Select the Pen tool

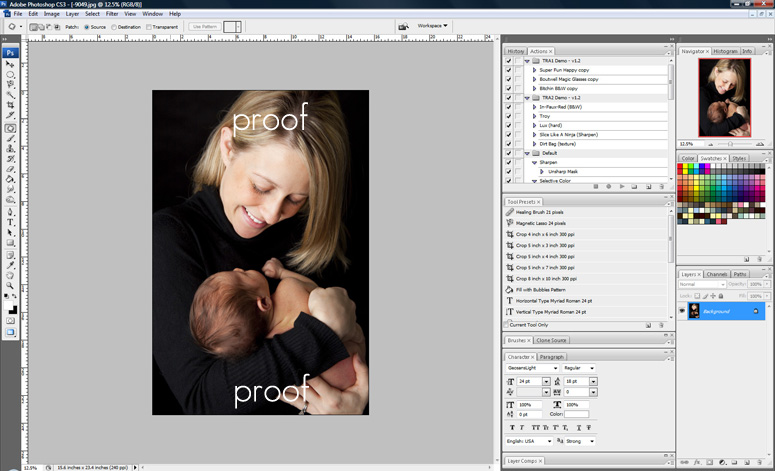pyautogui.click(x=10, y=212)
